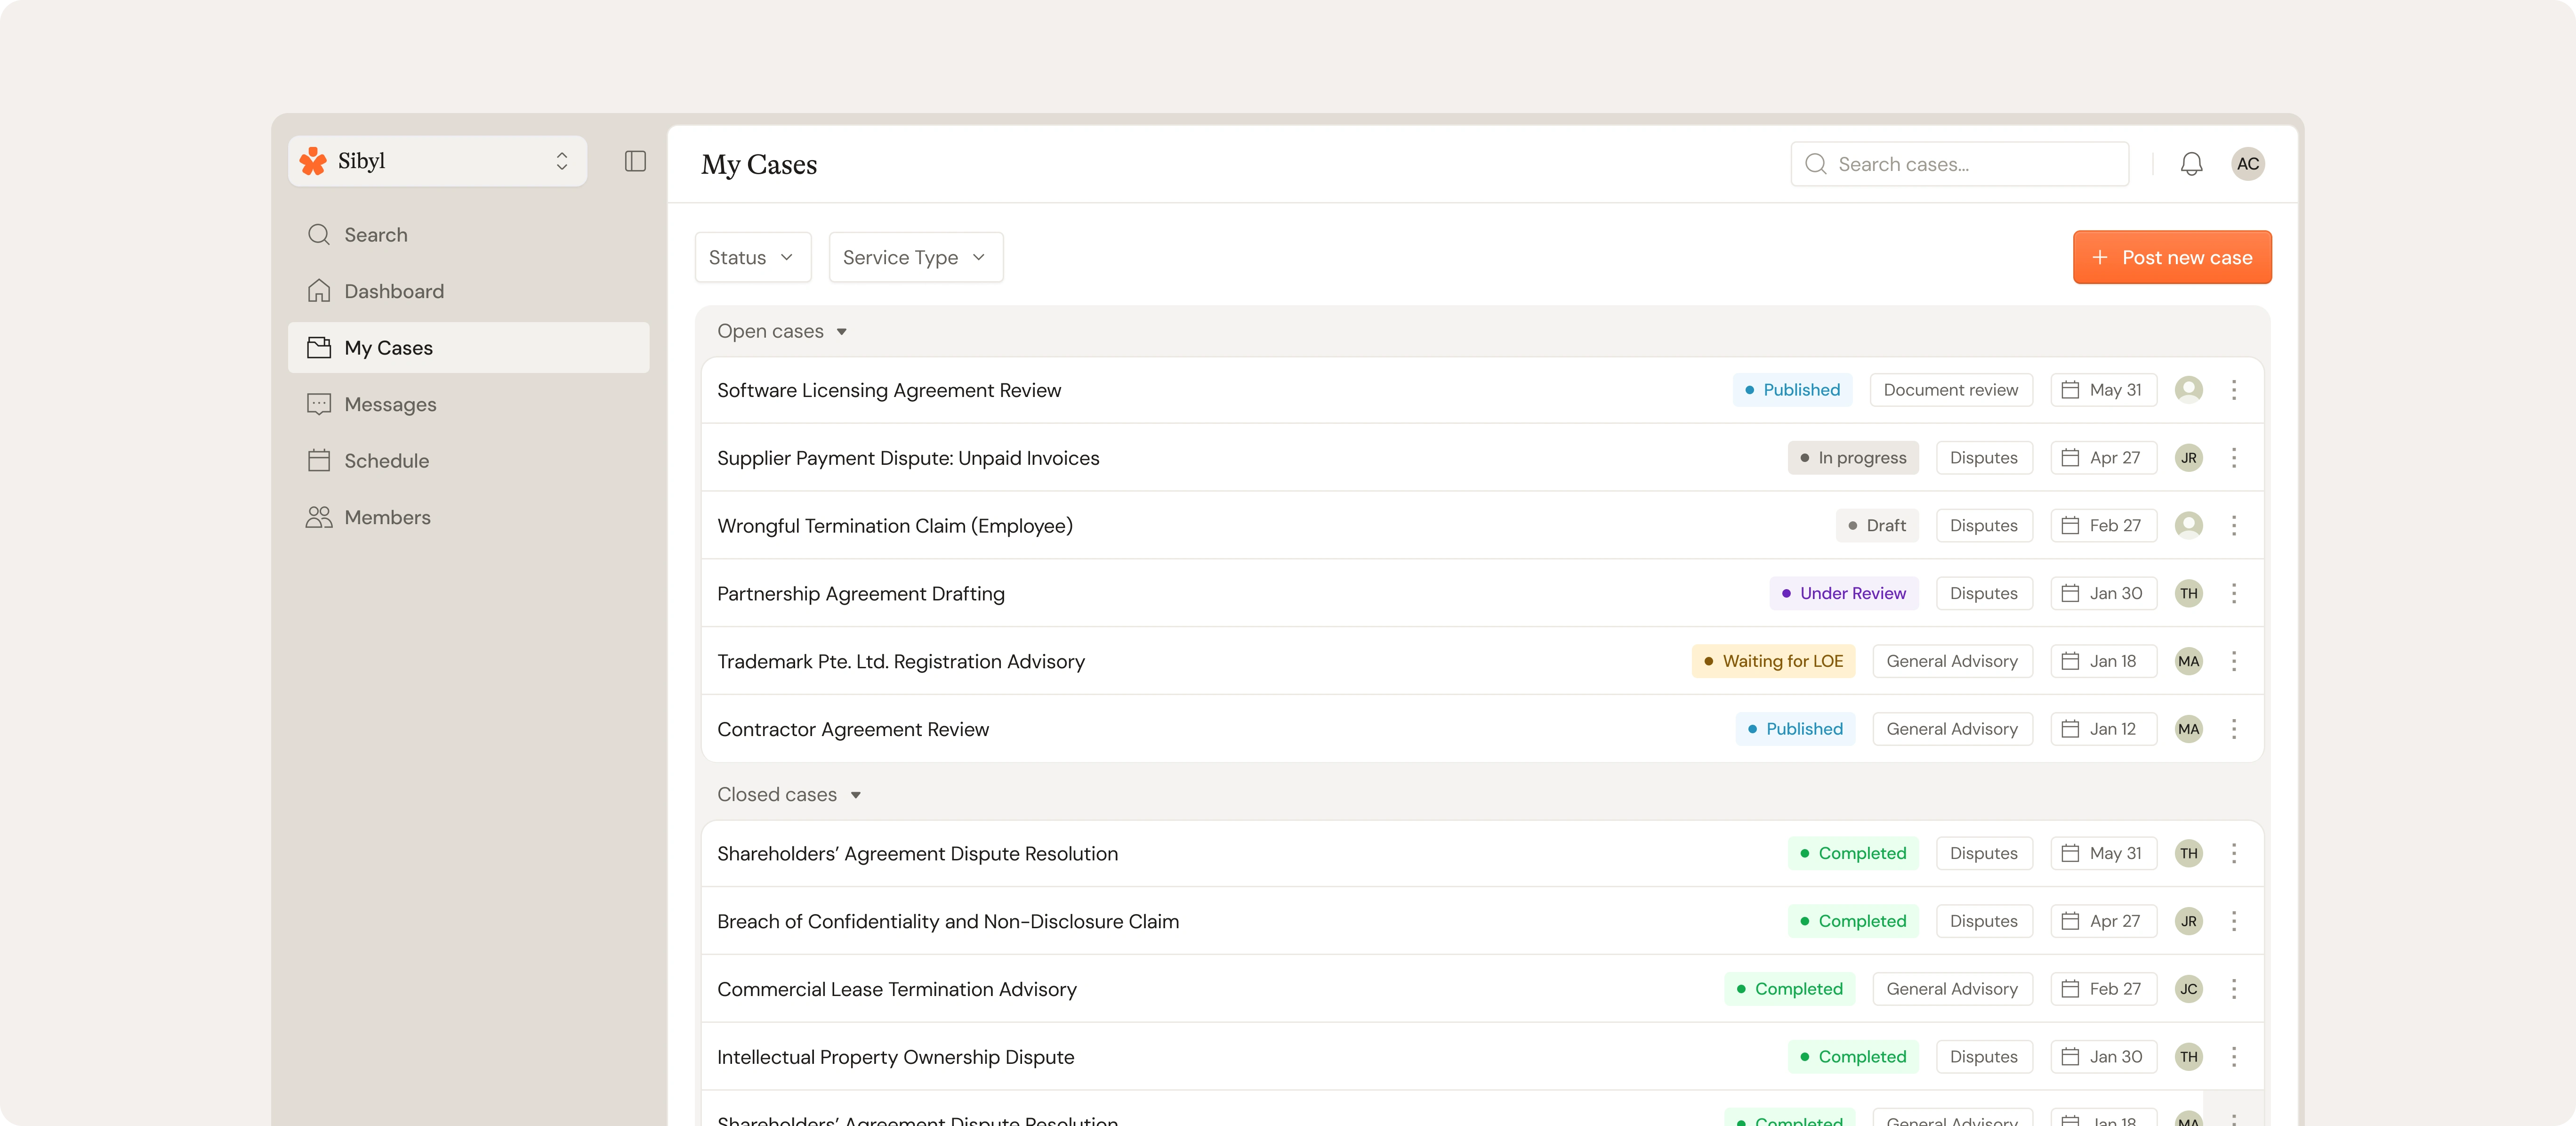Open the Trademark Pte. Ltd. Registration Advisory case
2576x1126 pixels.
pyautogui.click(x=900, y=661)
